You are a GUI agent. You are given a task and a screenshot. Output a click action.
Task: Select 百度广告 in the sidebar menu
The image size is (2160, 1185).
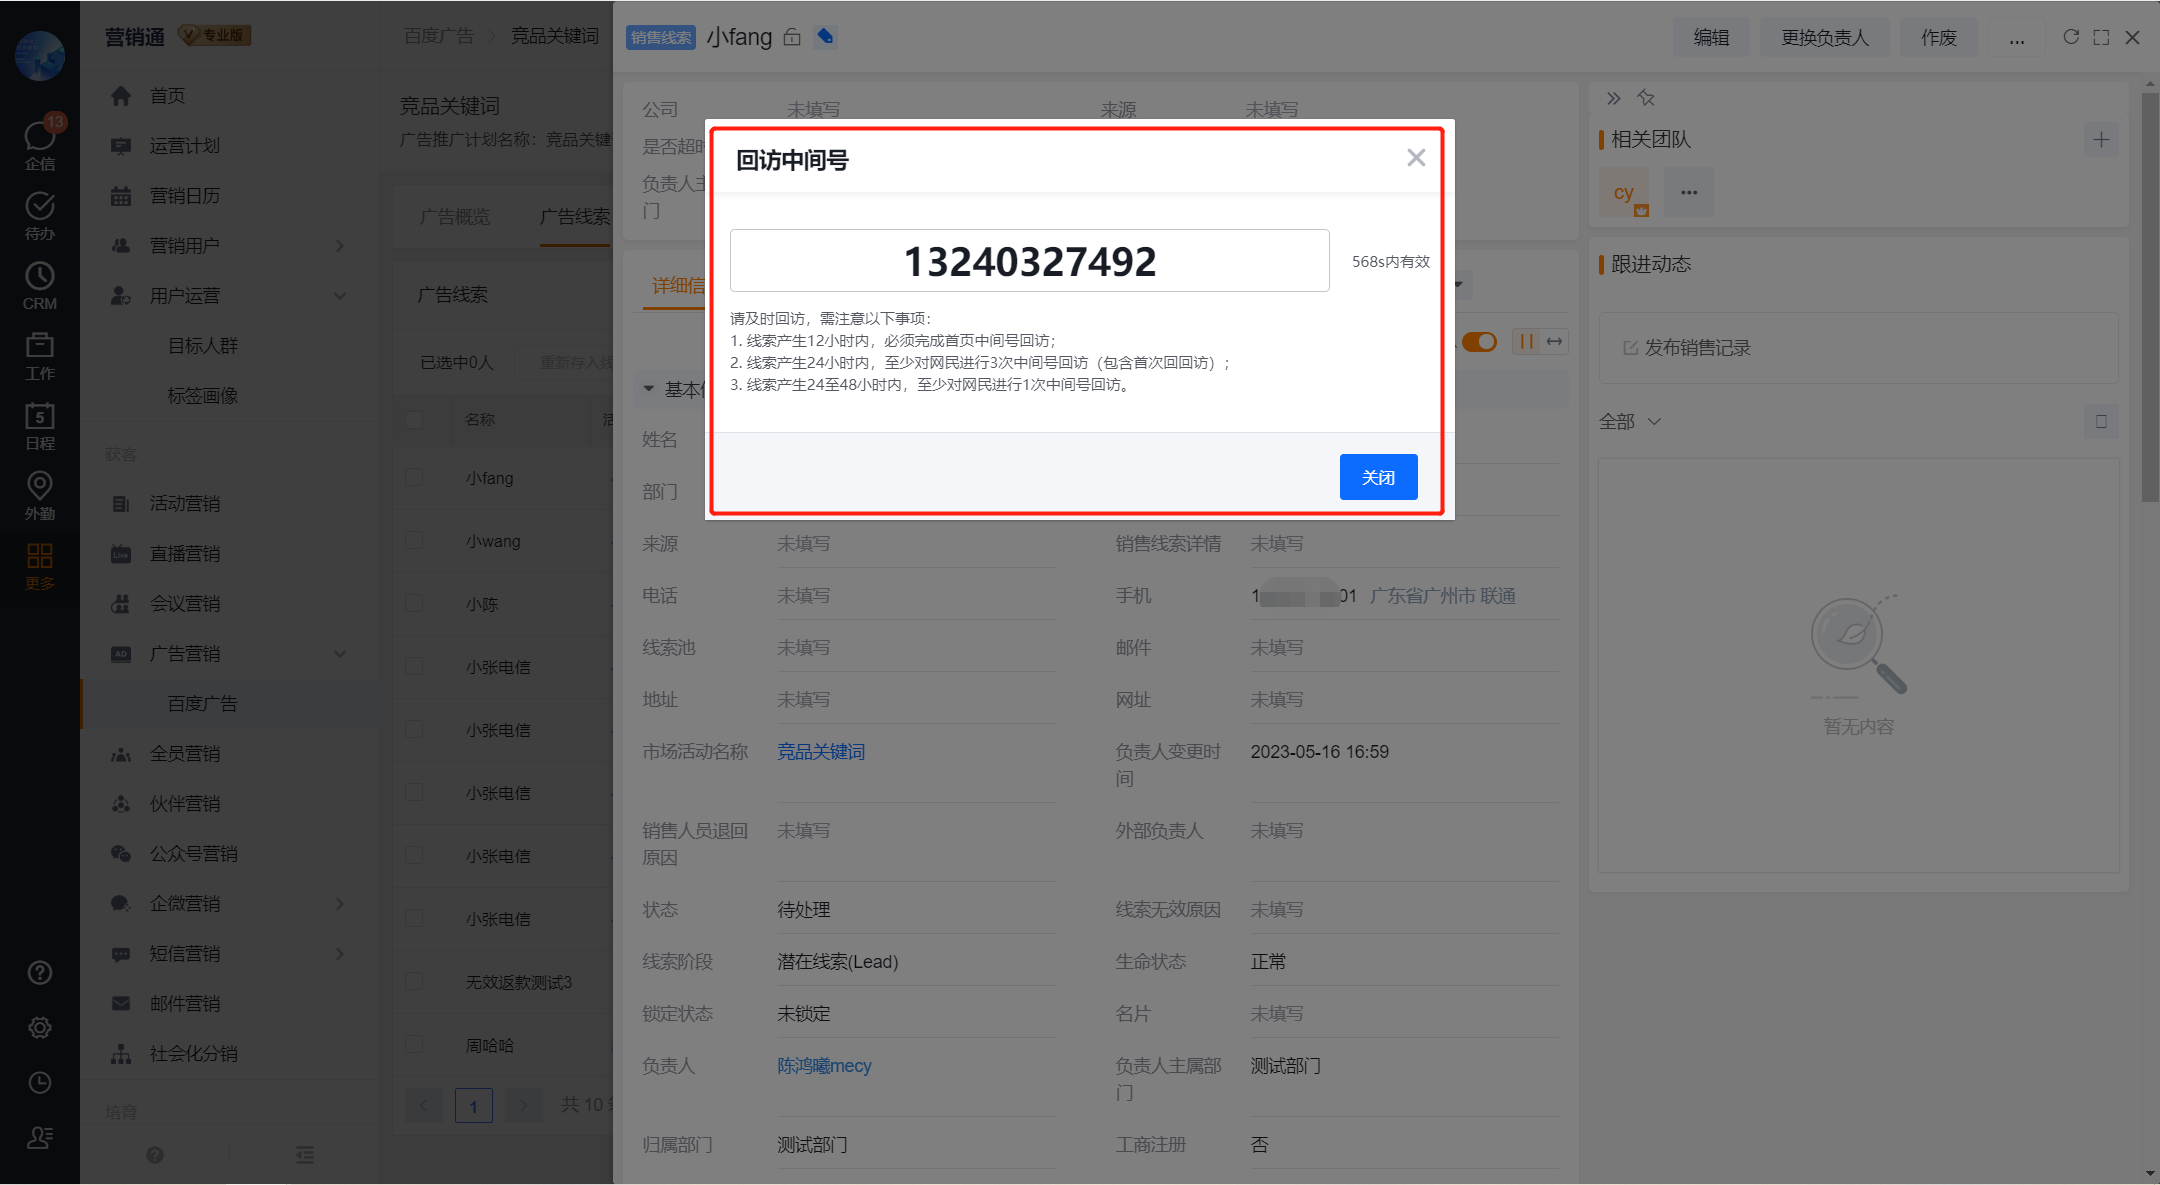click(203, 704)
